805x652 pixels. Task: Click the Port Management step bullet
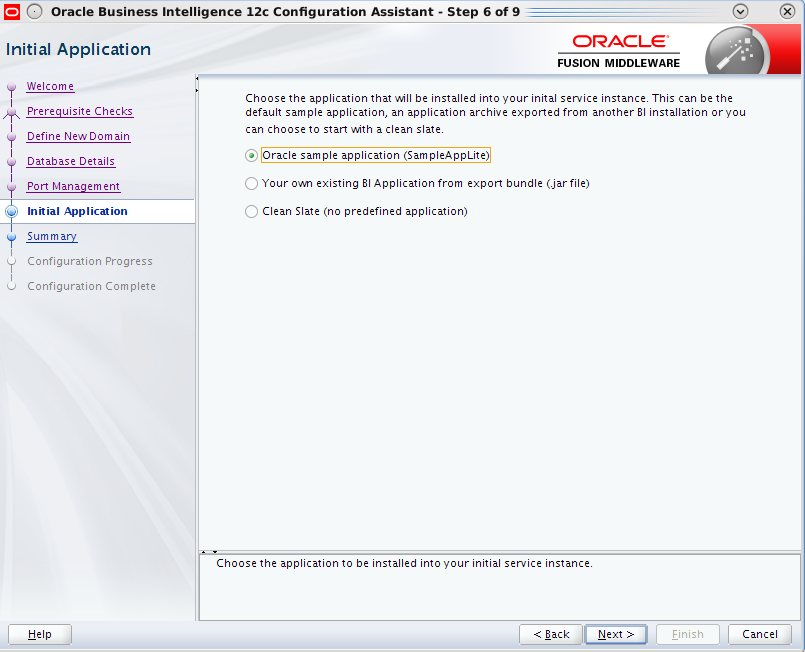coord(11,187)
